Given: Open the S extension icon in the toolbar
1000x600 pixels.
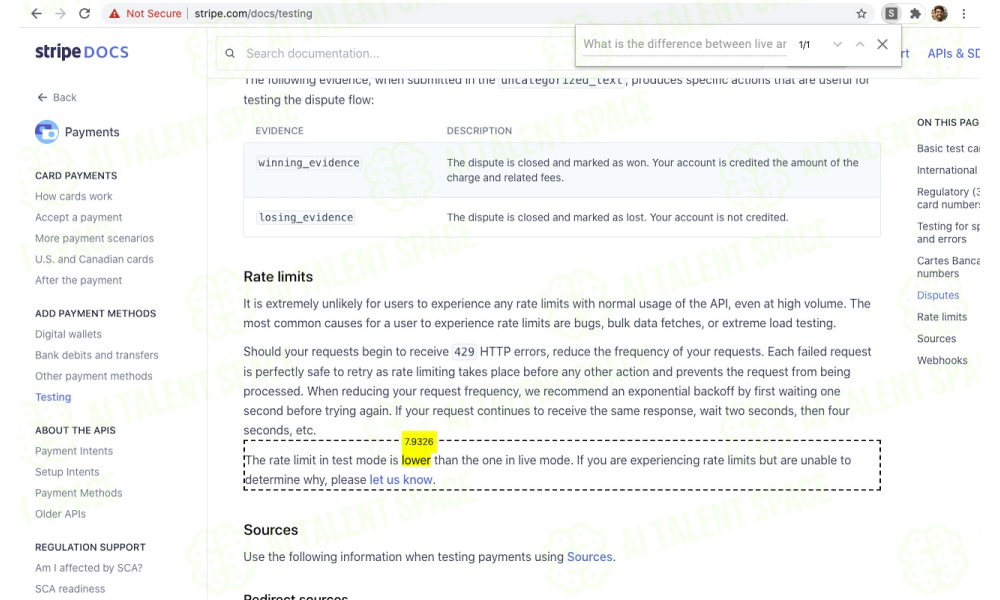Looking at the screenshot, I should tap(891, 13).
